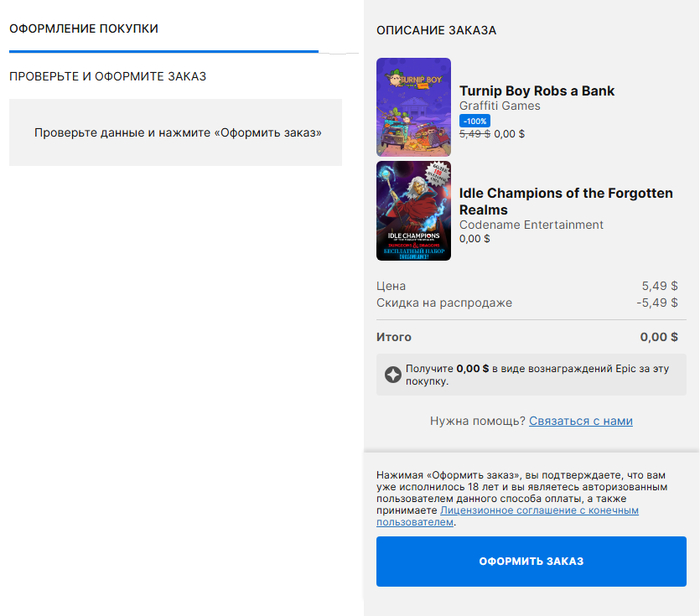Click the Idle Champions of the Forgotten Realms title
The height and width of the screenshot is (616, 700).
point(565,201)
